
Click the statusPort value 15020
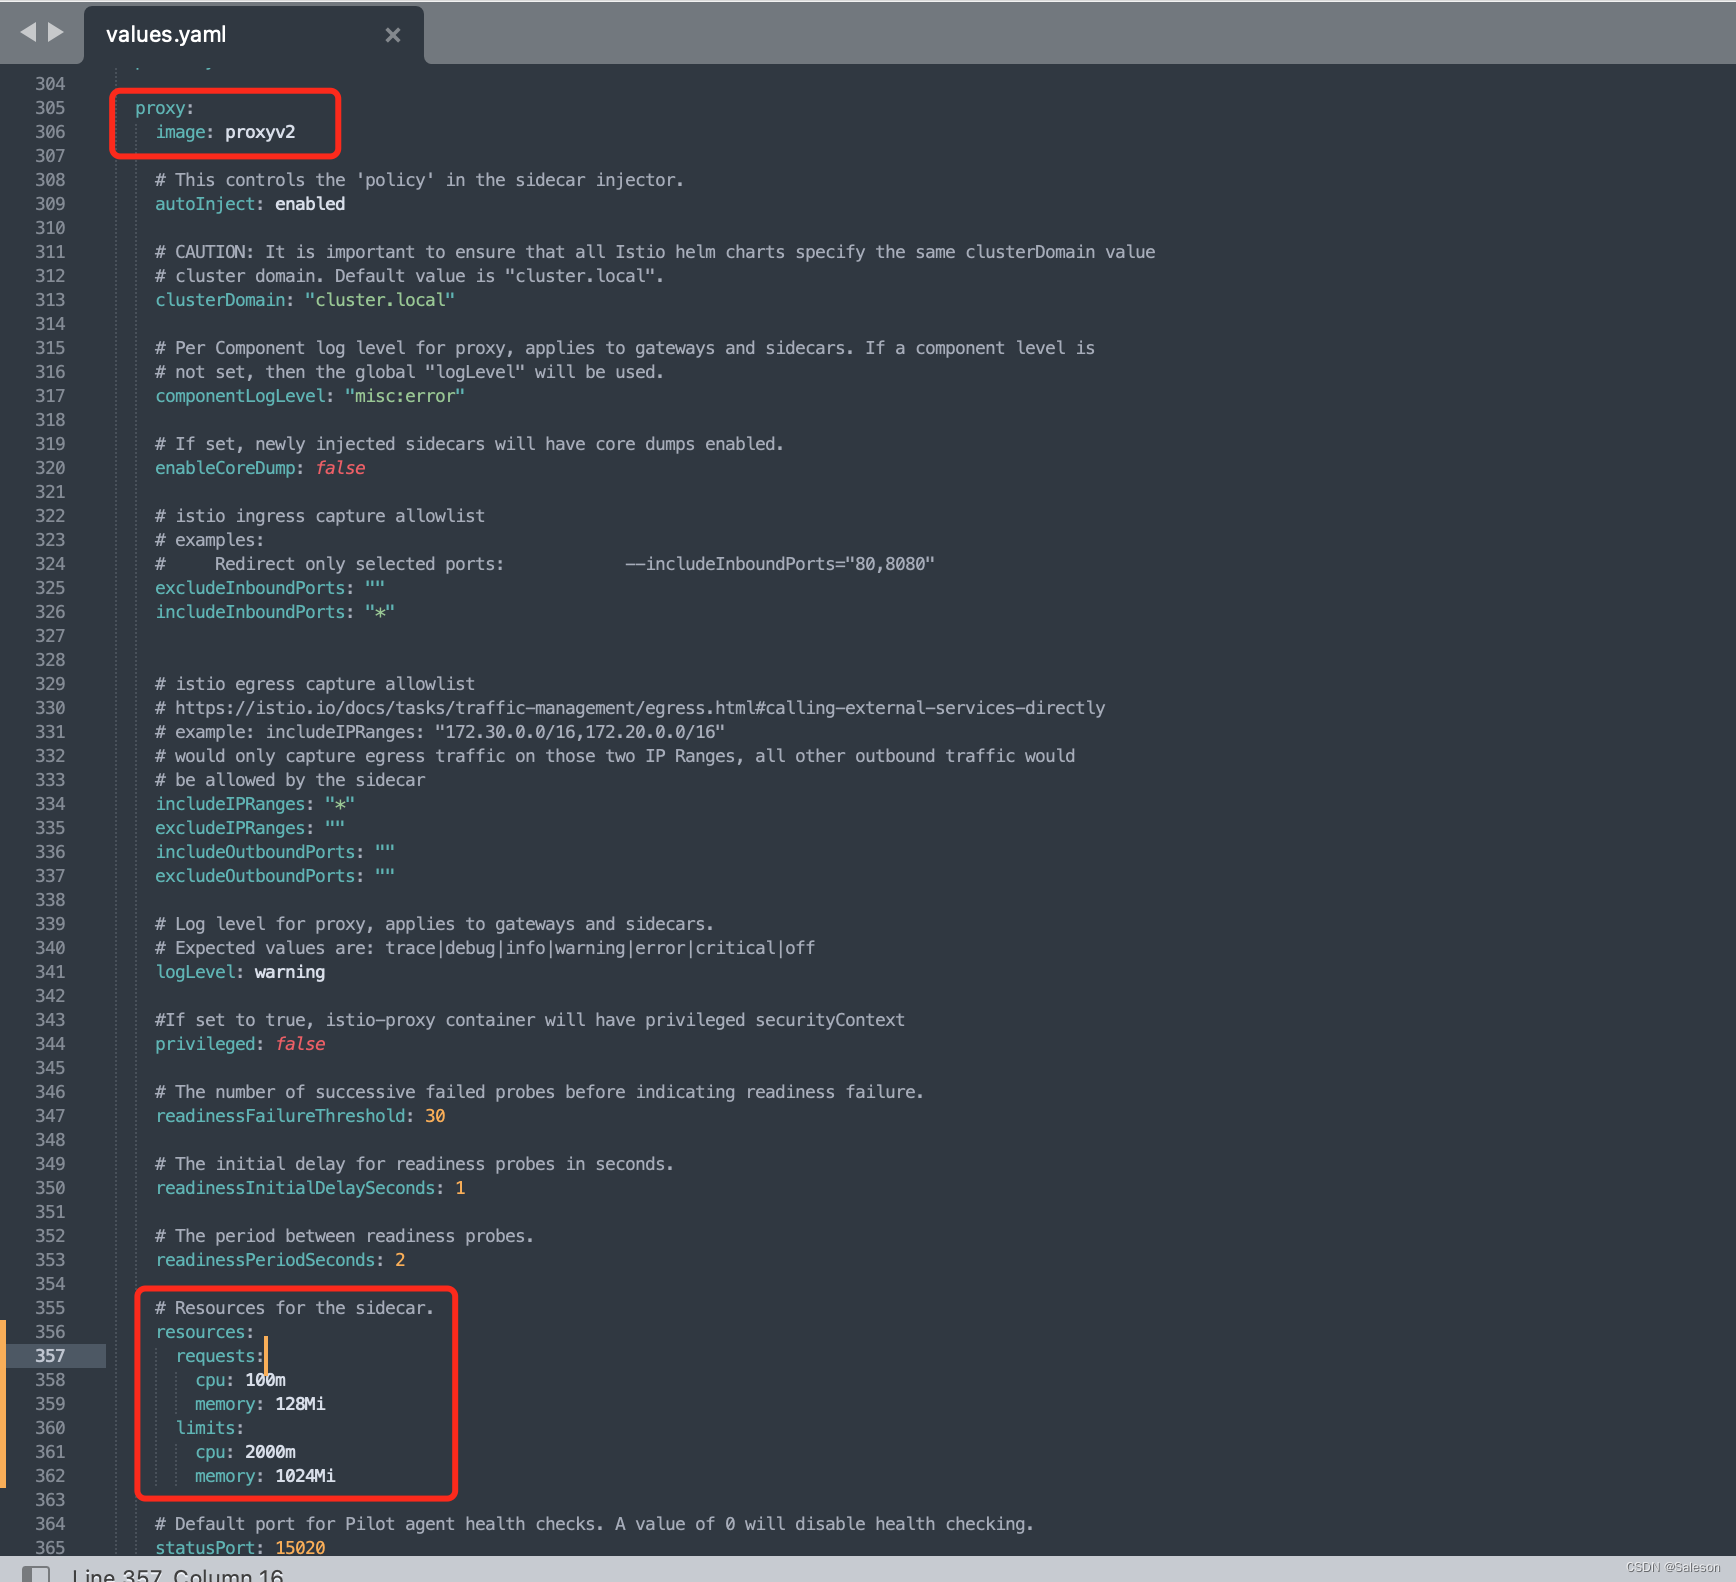[300, 1547]
